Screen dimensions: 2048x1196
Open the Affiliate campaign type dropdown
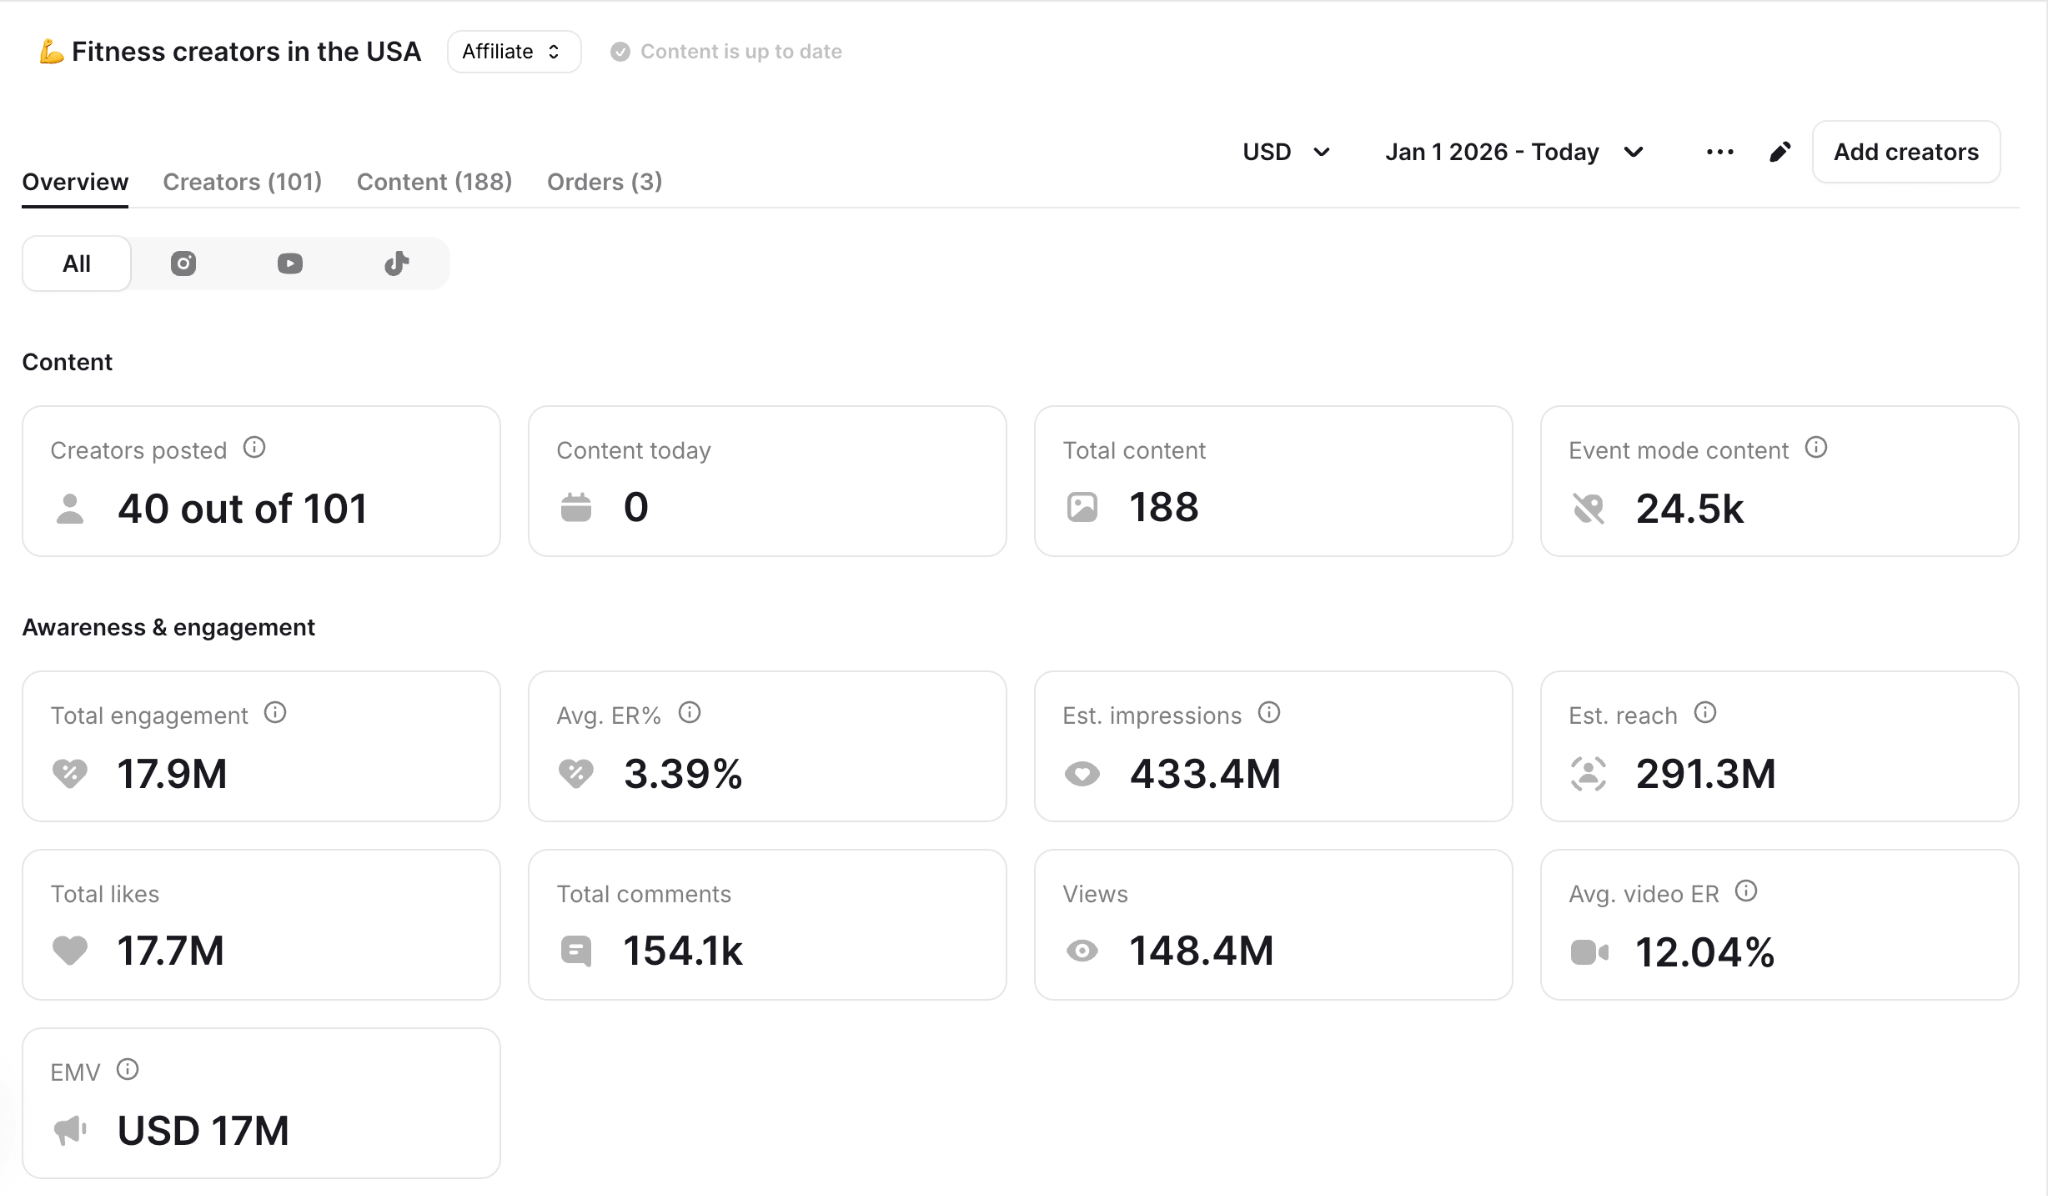coord(513,52)
